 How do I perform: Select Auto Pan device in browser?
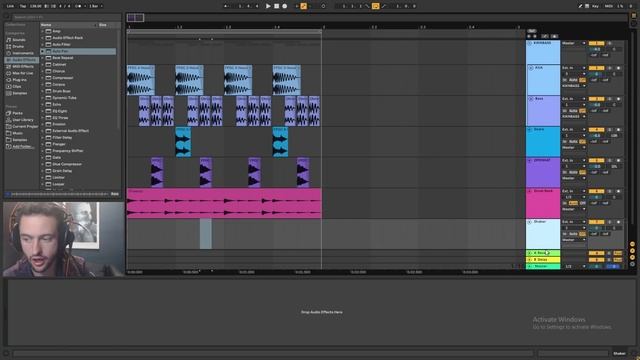(x=78, y=51)
